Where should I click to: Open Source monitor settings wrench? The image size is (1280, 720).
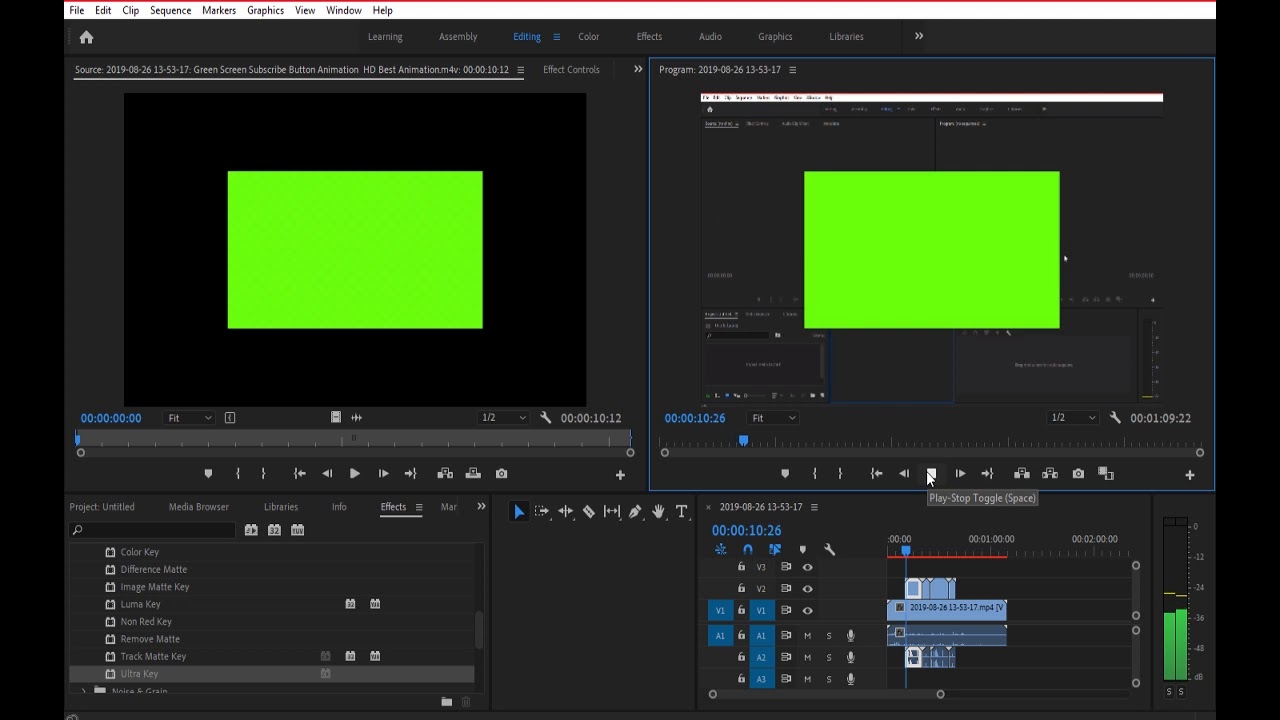coord(546,418)
